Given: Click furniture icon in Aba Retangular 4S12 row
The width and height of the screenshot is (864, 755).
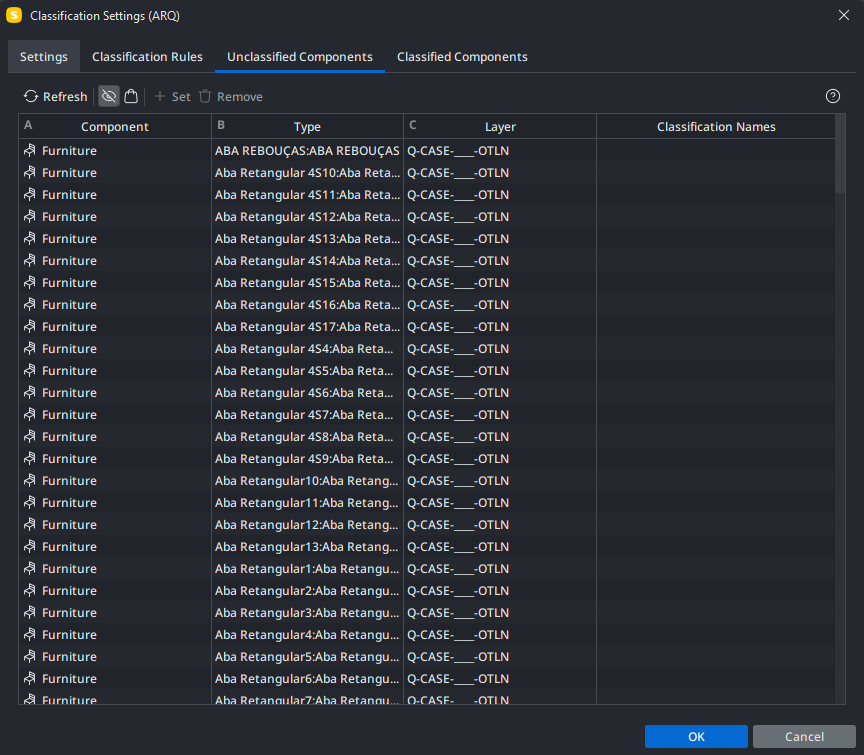Looking at the screenshot, I should pyautogui.click(x=30, y=217).
